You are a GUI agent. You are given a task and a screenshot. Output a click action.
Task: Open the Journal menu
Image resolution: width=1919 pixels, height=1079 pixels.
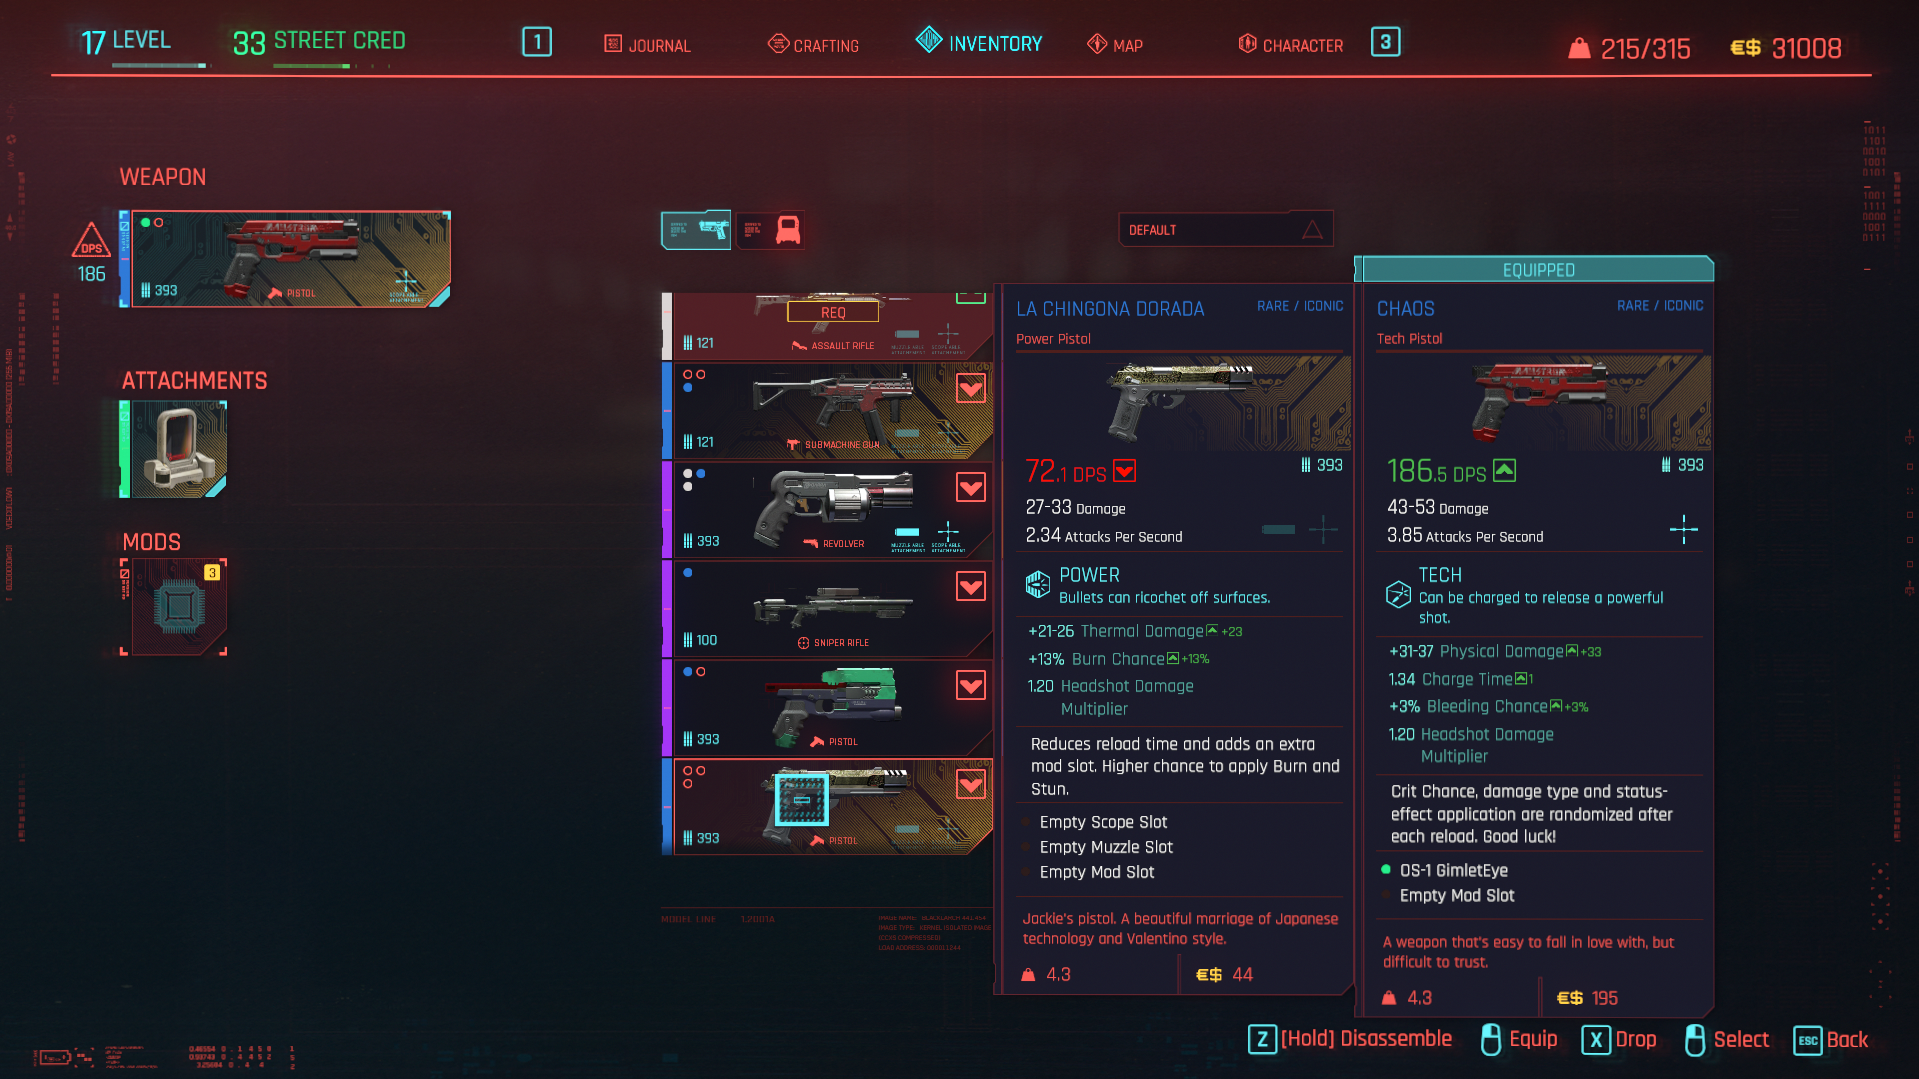[647, 45]
